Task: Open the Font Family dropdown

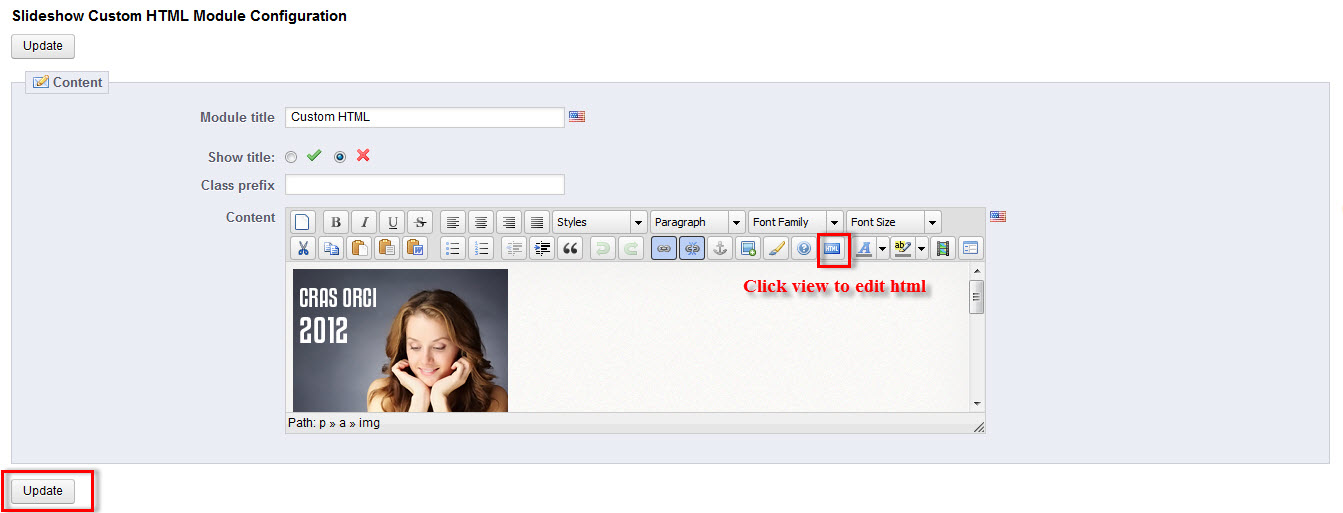Action: pos(796,222)
